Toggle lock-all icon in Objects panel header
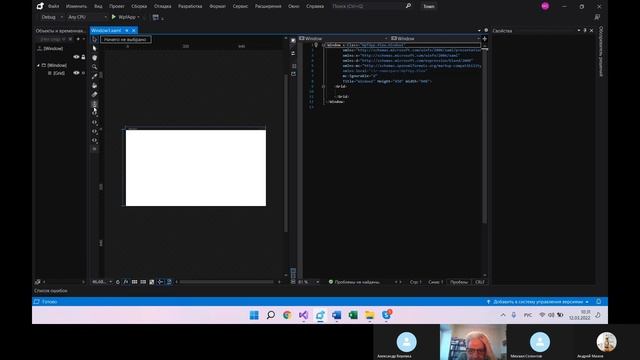The height and width of the screenshot is (360, 640). (x=83, y=57)
